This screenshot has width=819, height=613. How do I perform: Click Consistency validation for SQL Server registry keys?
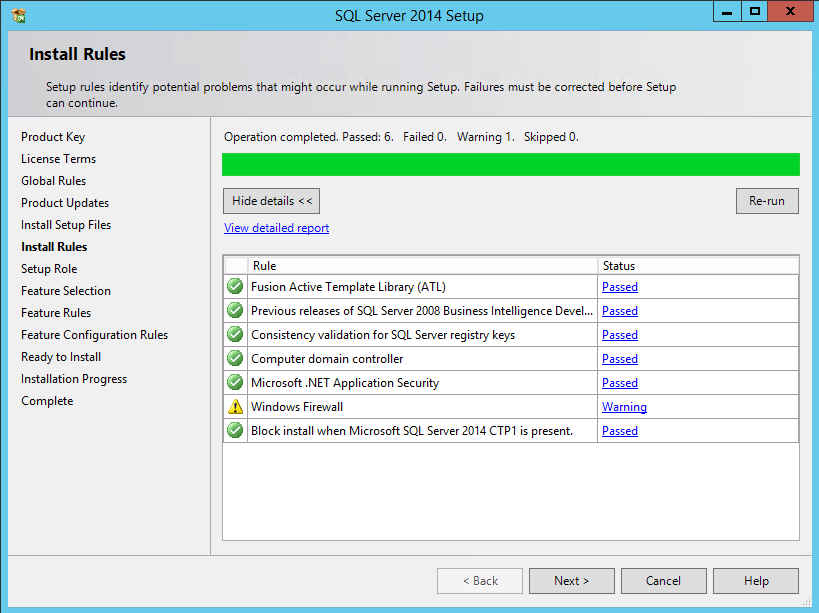tap(383, 335)
